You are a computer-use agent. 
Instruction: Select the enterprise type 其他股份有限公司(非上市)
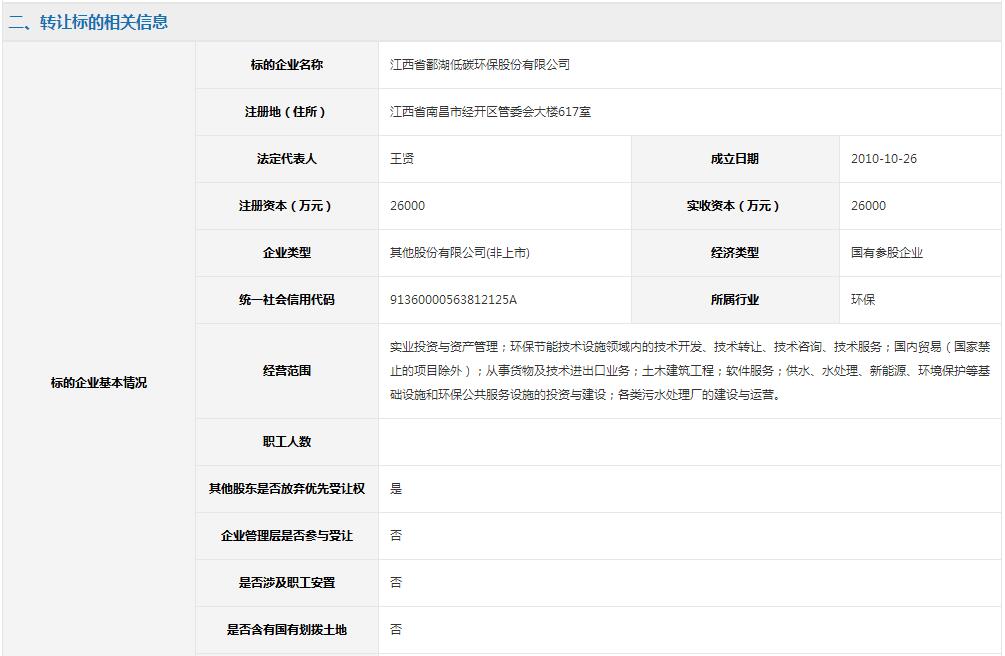[460, 253]
